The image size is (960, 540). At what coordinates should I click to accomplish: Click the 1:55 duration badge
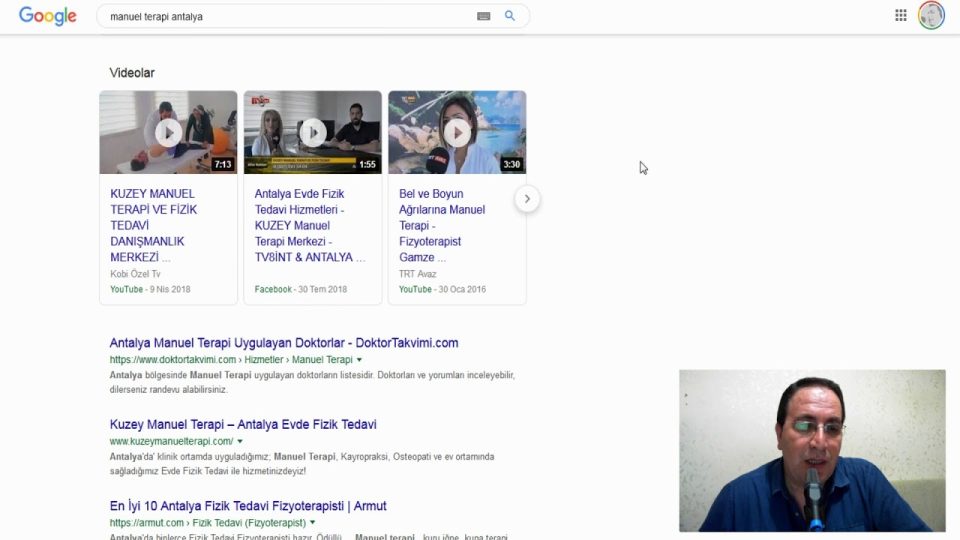(x=367, y=164)
